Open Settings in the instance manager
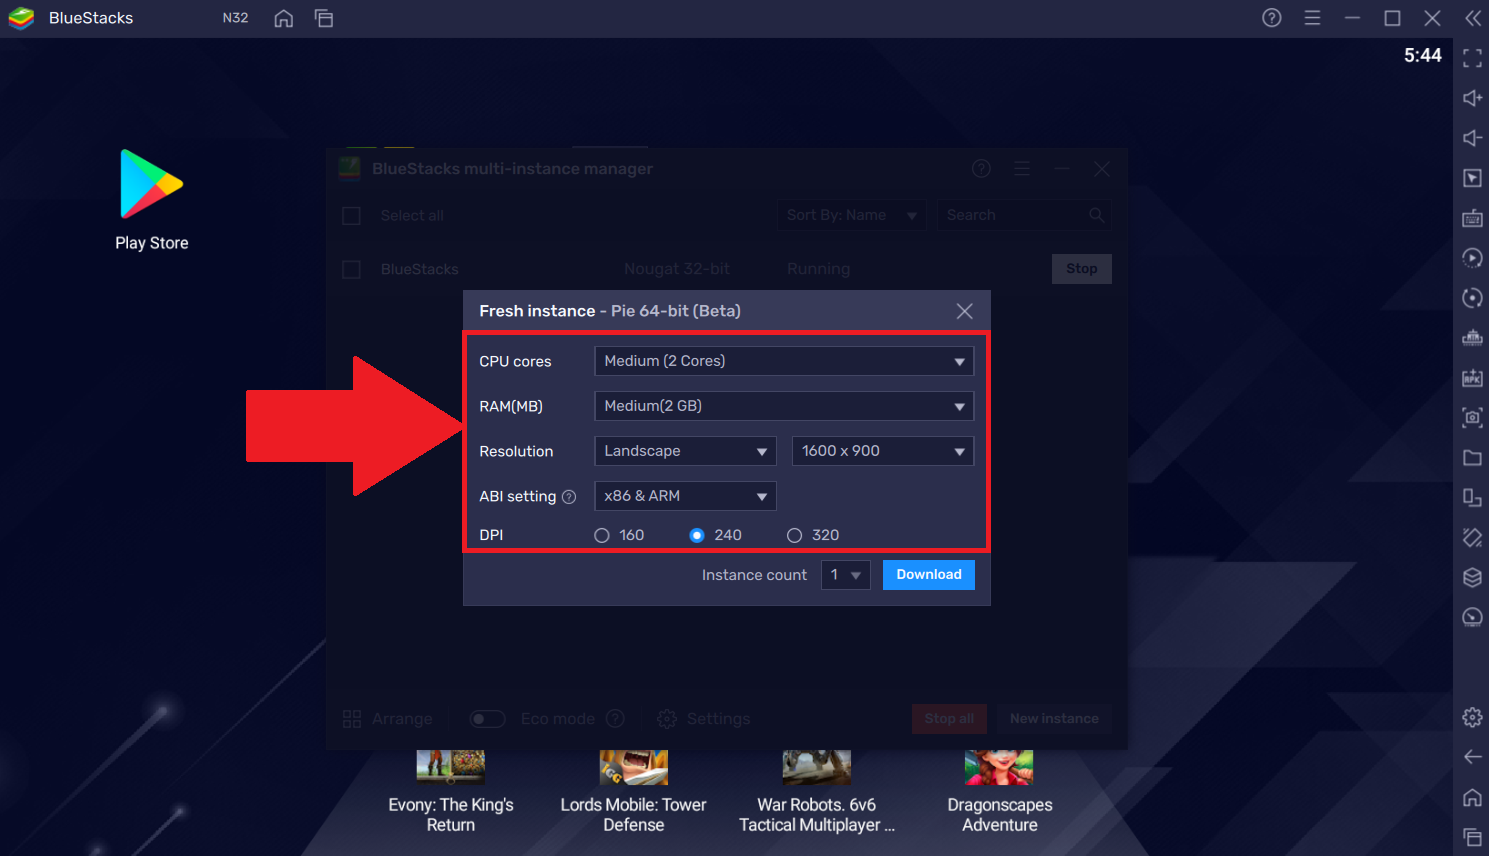The image size is (1489, 856). tap(704, 719)
